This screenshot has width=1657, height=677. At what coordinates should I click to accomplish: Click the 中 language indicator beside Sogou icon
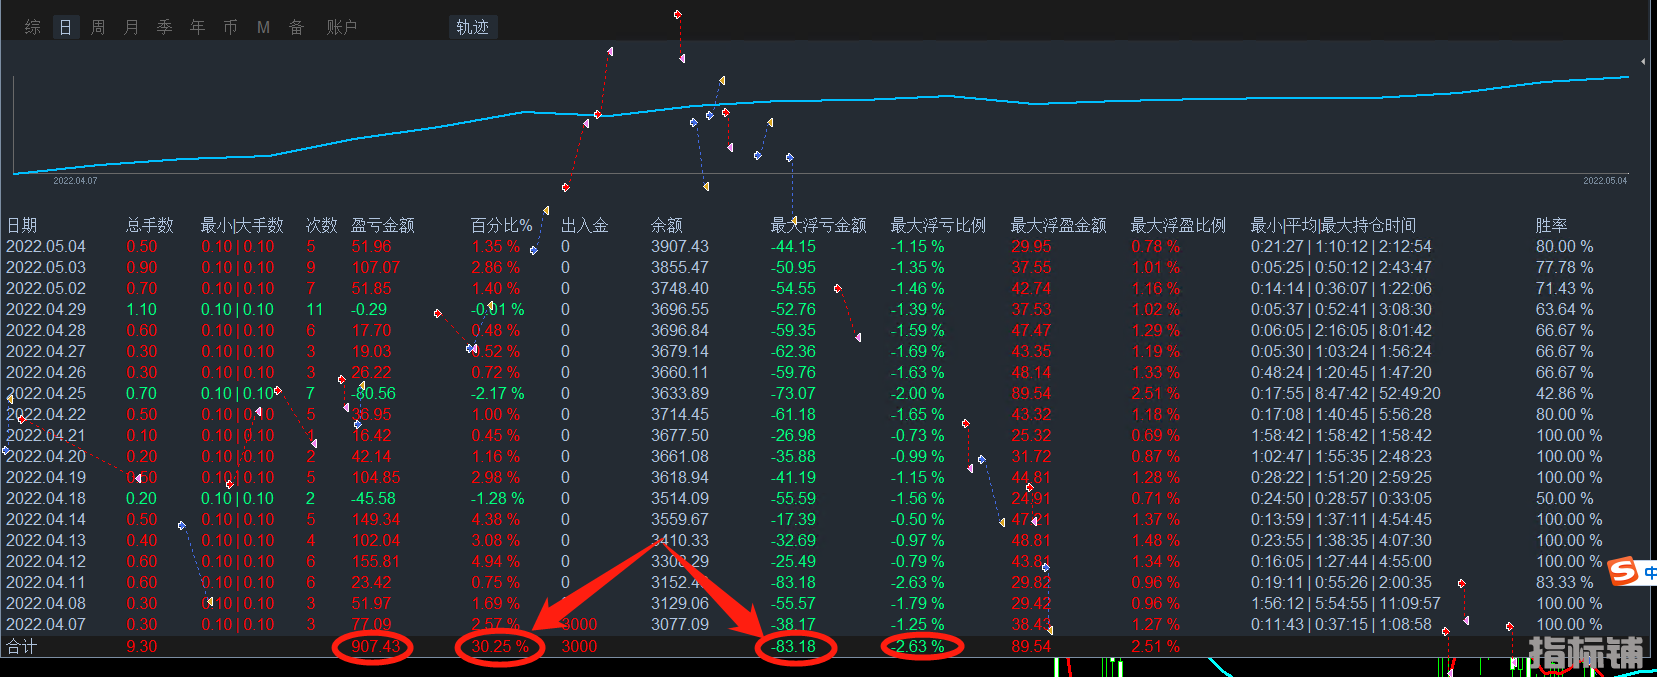[1649, 573]
